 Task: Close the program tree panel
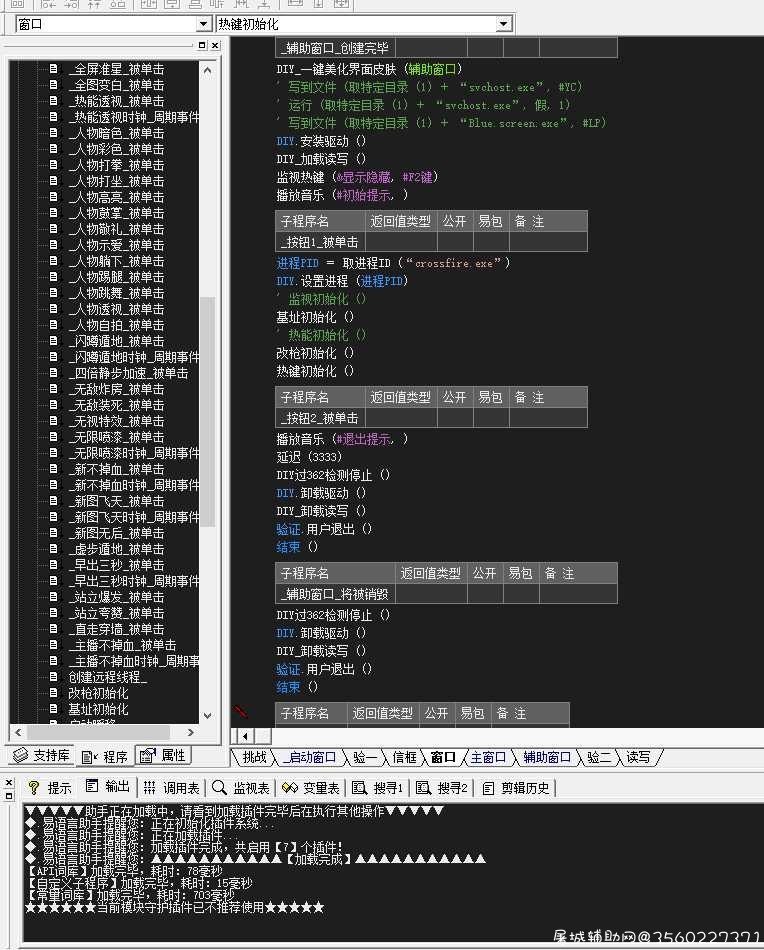pos(215,45)
